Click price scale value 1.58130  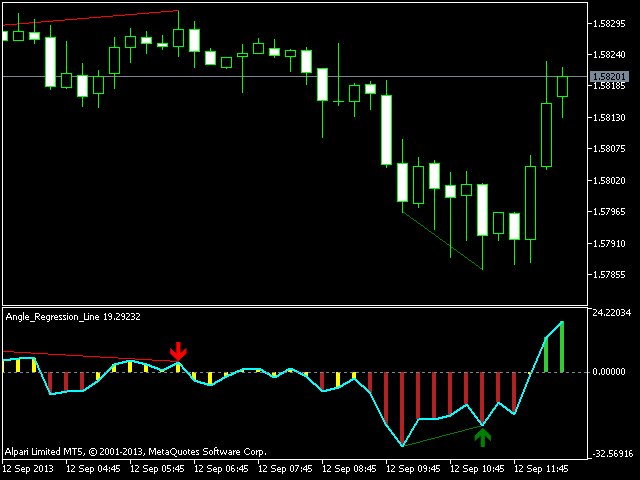pyautogui.click(x=609, y=118)
